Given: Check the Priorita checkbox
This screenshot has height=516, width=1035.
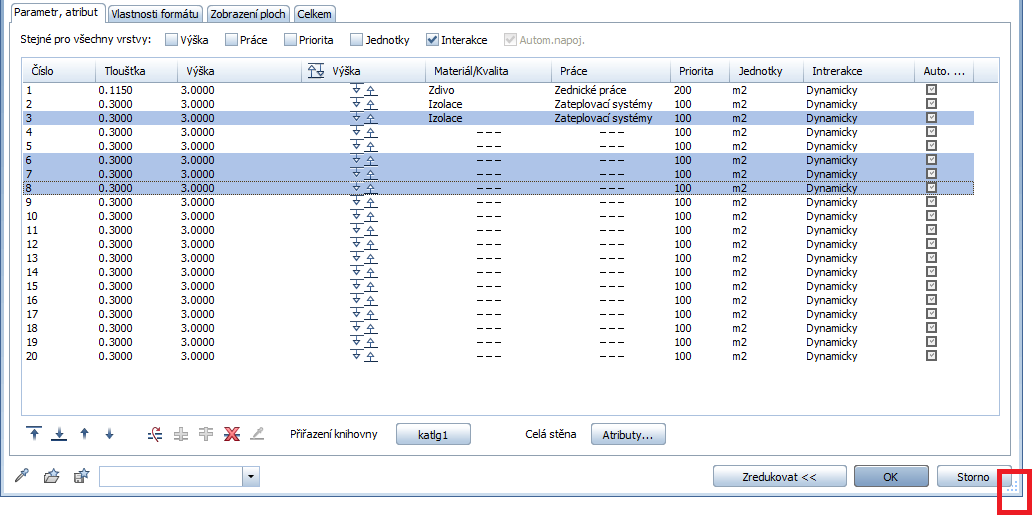Looking at the screenshot, I should click(x=290, y=40).
